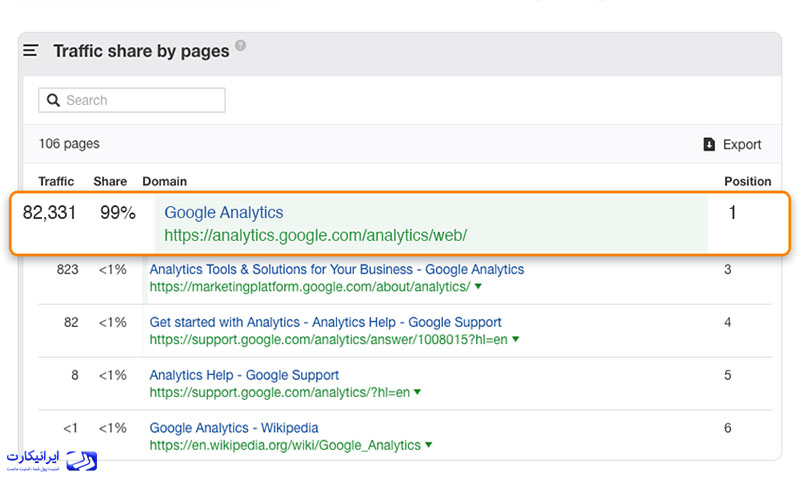Open the marketingplatform.google.com URL link
This screenshot has width=800, height=477.
click(x=310, y=287)
